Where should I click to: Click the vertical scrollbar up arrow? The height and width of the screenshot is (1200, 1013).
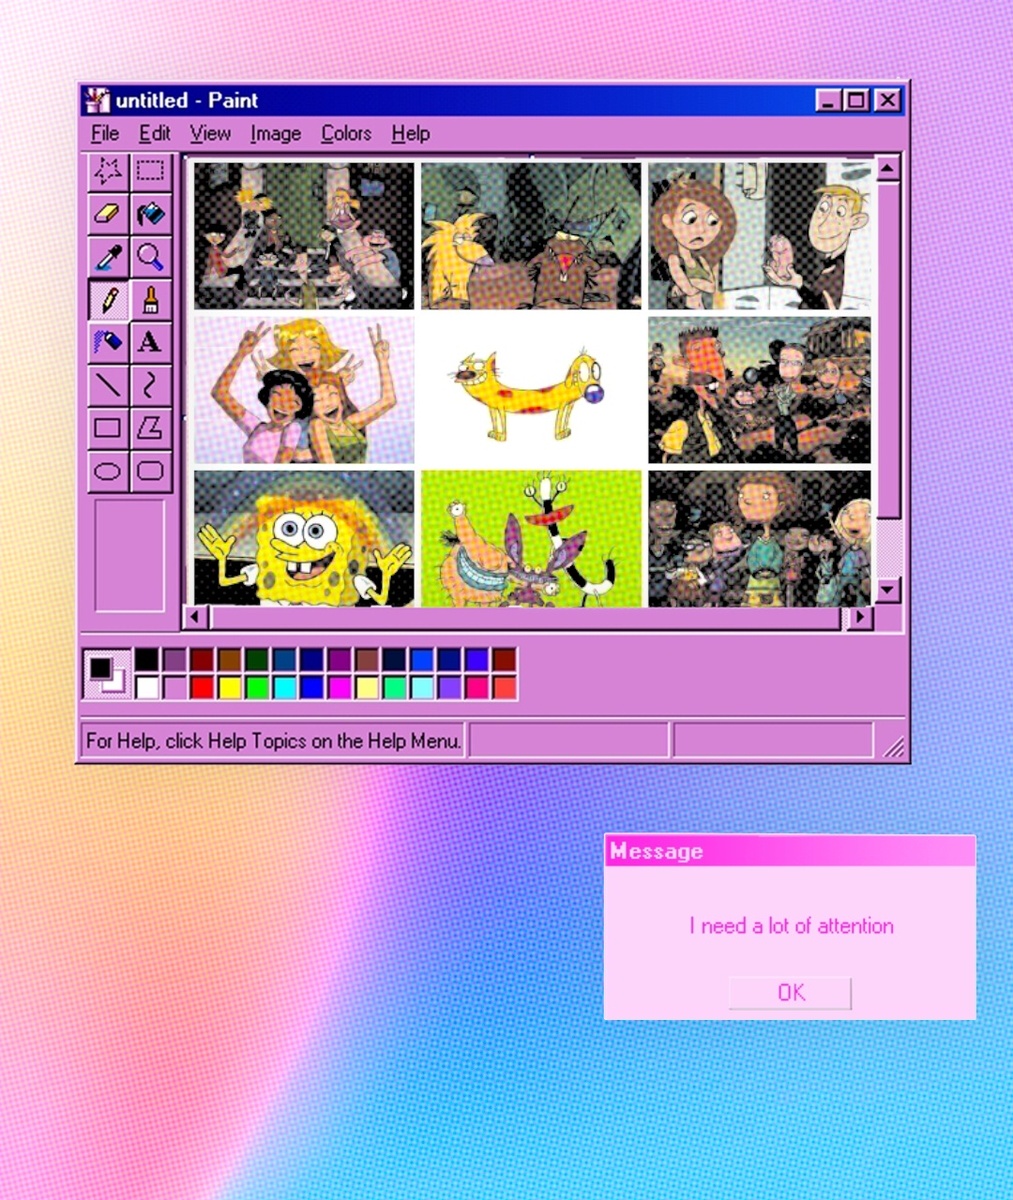tap(888, 168)
